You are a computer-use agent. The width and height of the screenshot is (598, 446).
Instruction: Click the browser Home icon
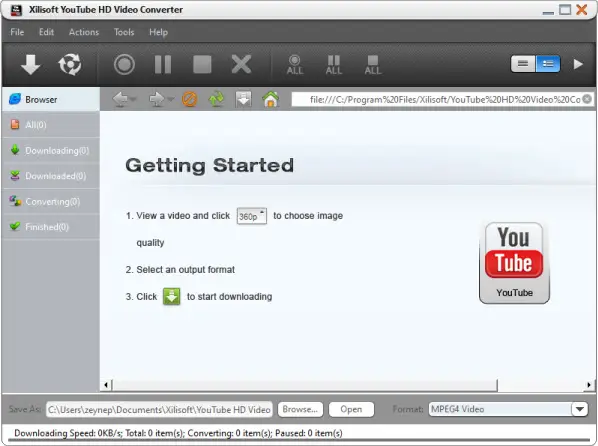(271, 99)
